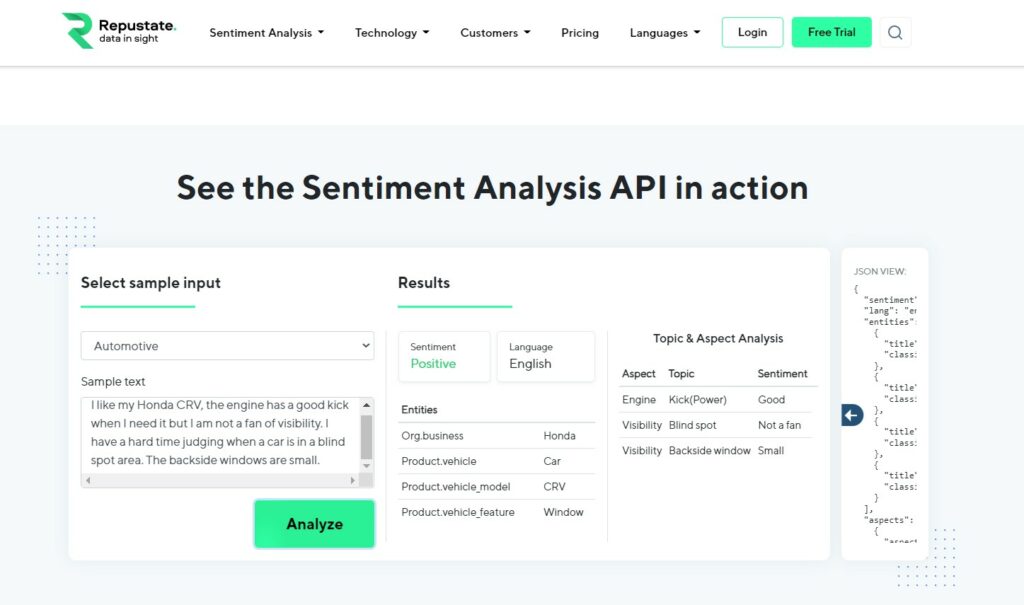Open the search magnifier icon
This screenshot has height=605, width=1024.
click(895, 32)
